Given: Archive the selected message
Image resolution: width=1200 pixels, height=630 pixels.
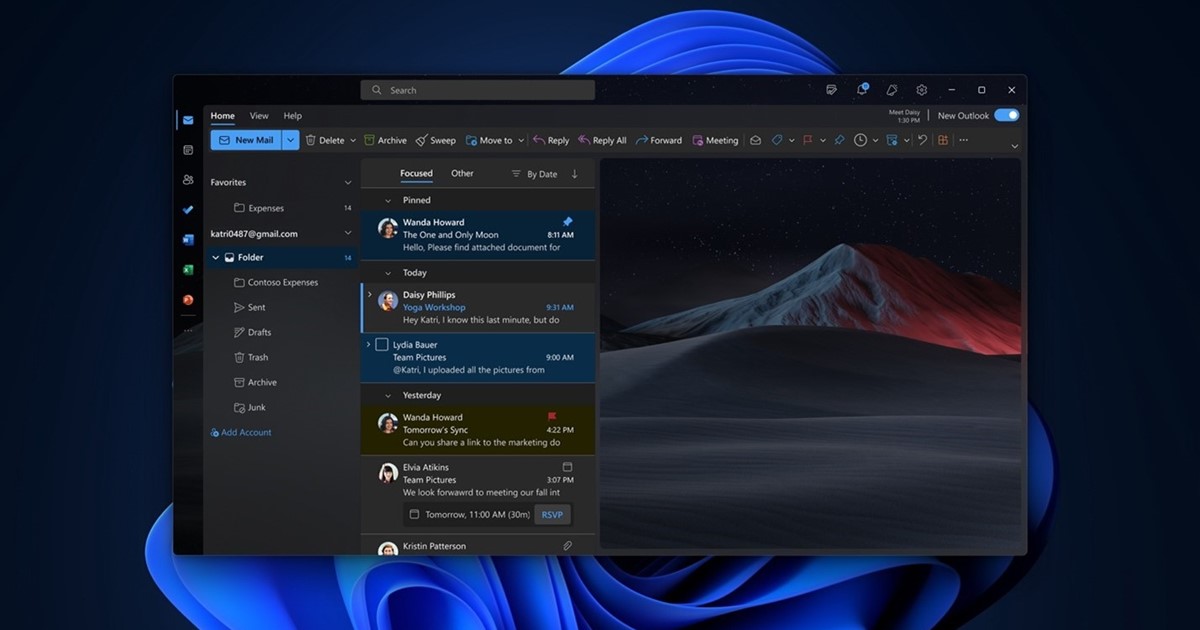Looking at the screenshot, I should (385, 140).
